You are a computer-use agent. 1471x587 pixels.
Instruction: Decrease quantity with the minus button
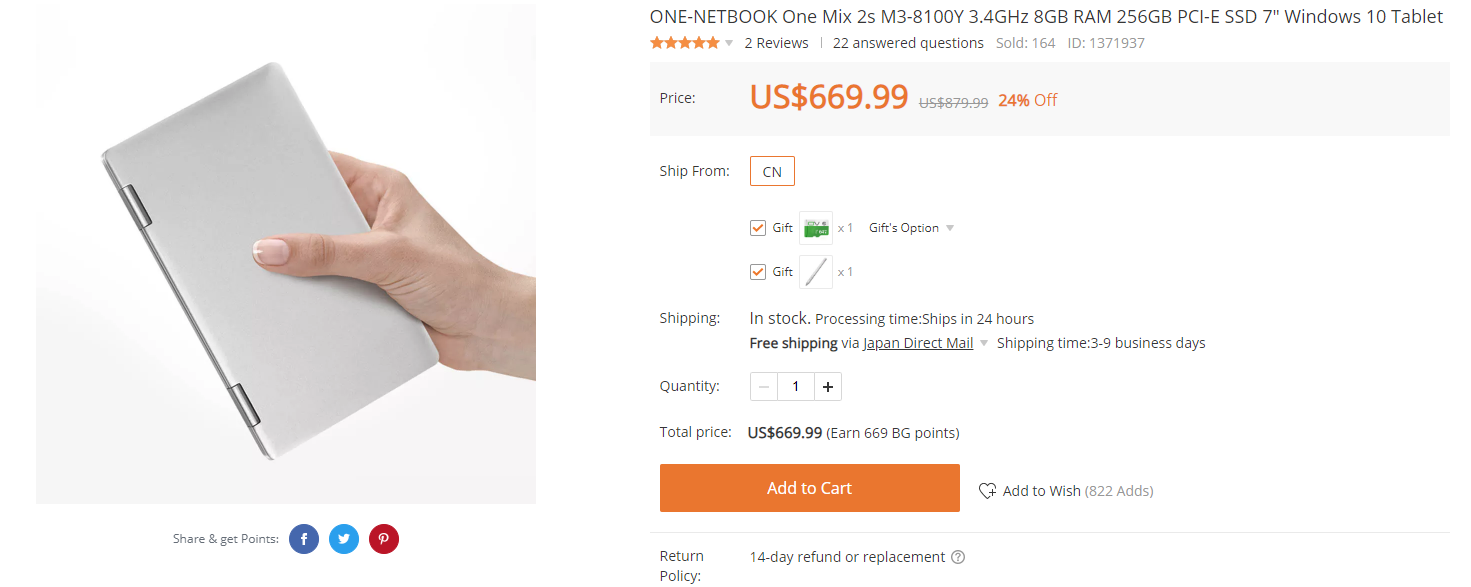tap(764, 386)
